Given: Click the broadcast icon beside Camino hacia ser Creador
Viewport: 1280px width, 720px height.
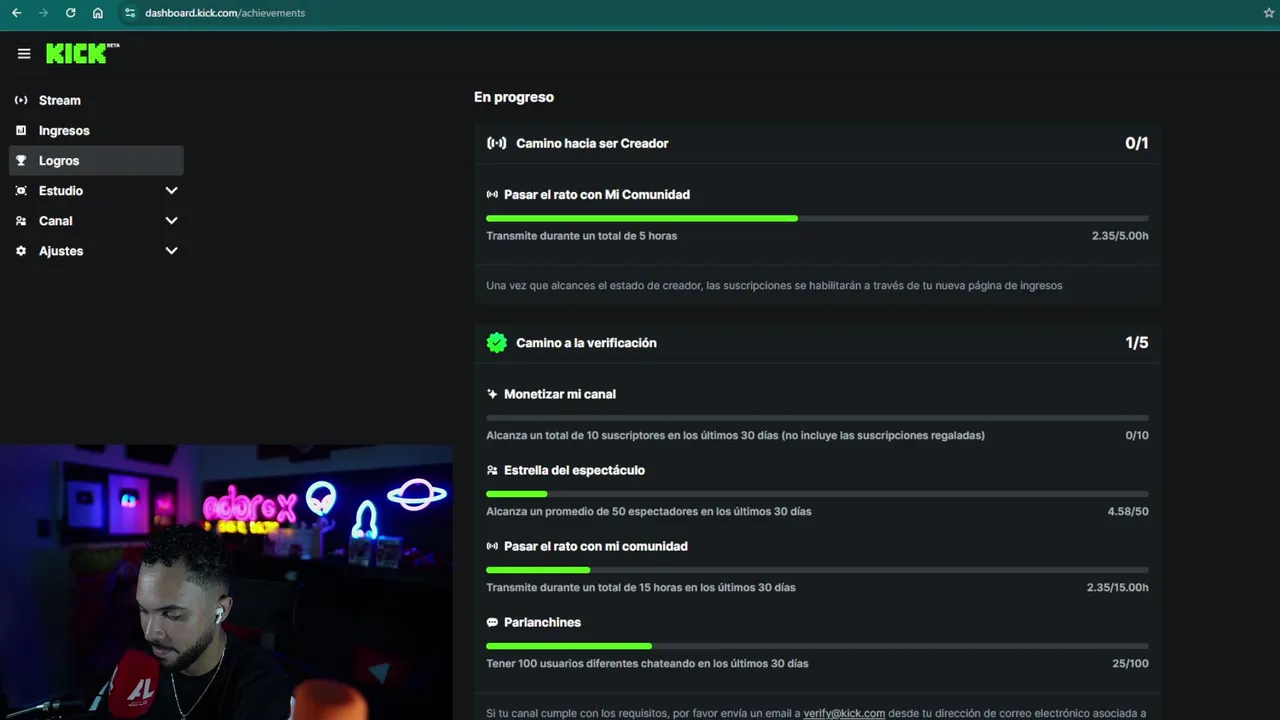Looking at the screenshot, I should pos(496,143).
